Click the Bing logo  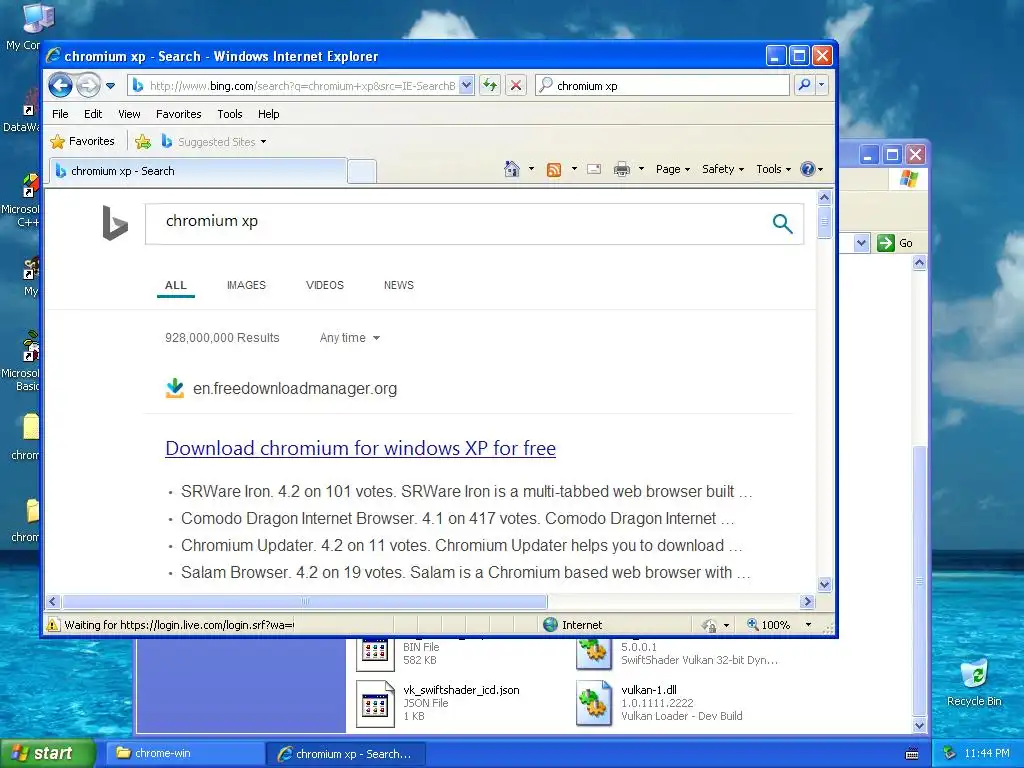(x=115, y=223)
